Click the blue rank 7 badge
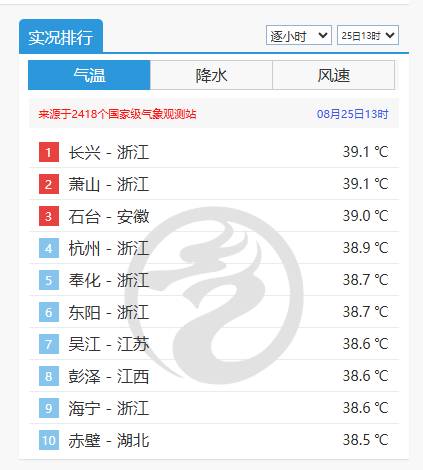Screen dimensions: 423x470 pyautogui.click(x=49, y=344)
